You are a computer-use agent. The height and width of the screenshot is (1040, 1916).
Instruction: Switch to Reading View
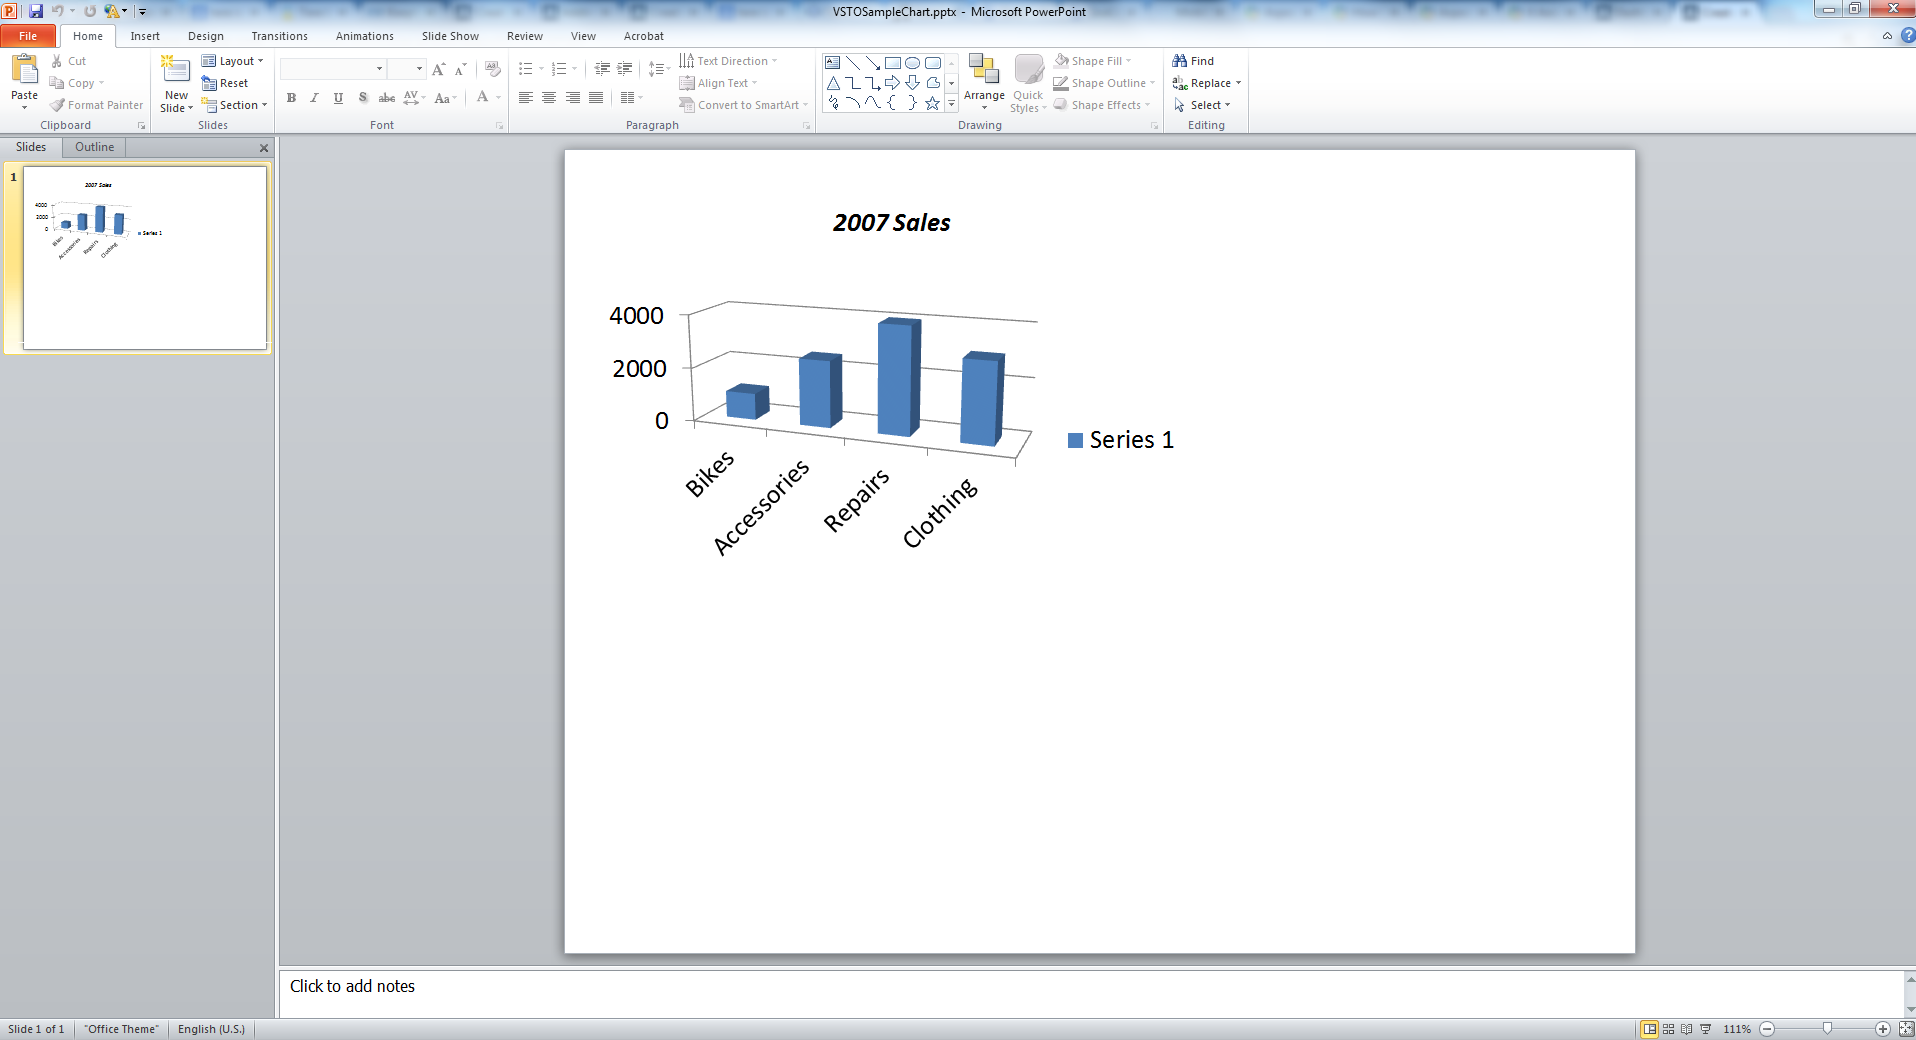[x=1687, y=1029]
